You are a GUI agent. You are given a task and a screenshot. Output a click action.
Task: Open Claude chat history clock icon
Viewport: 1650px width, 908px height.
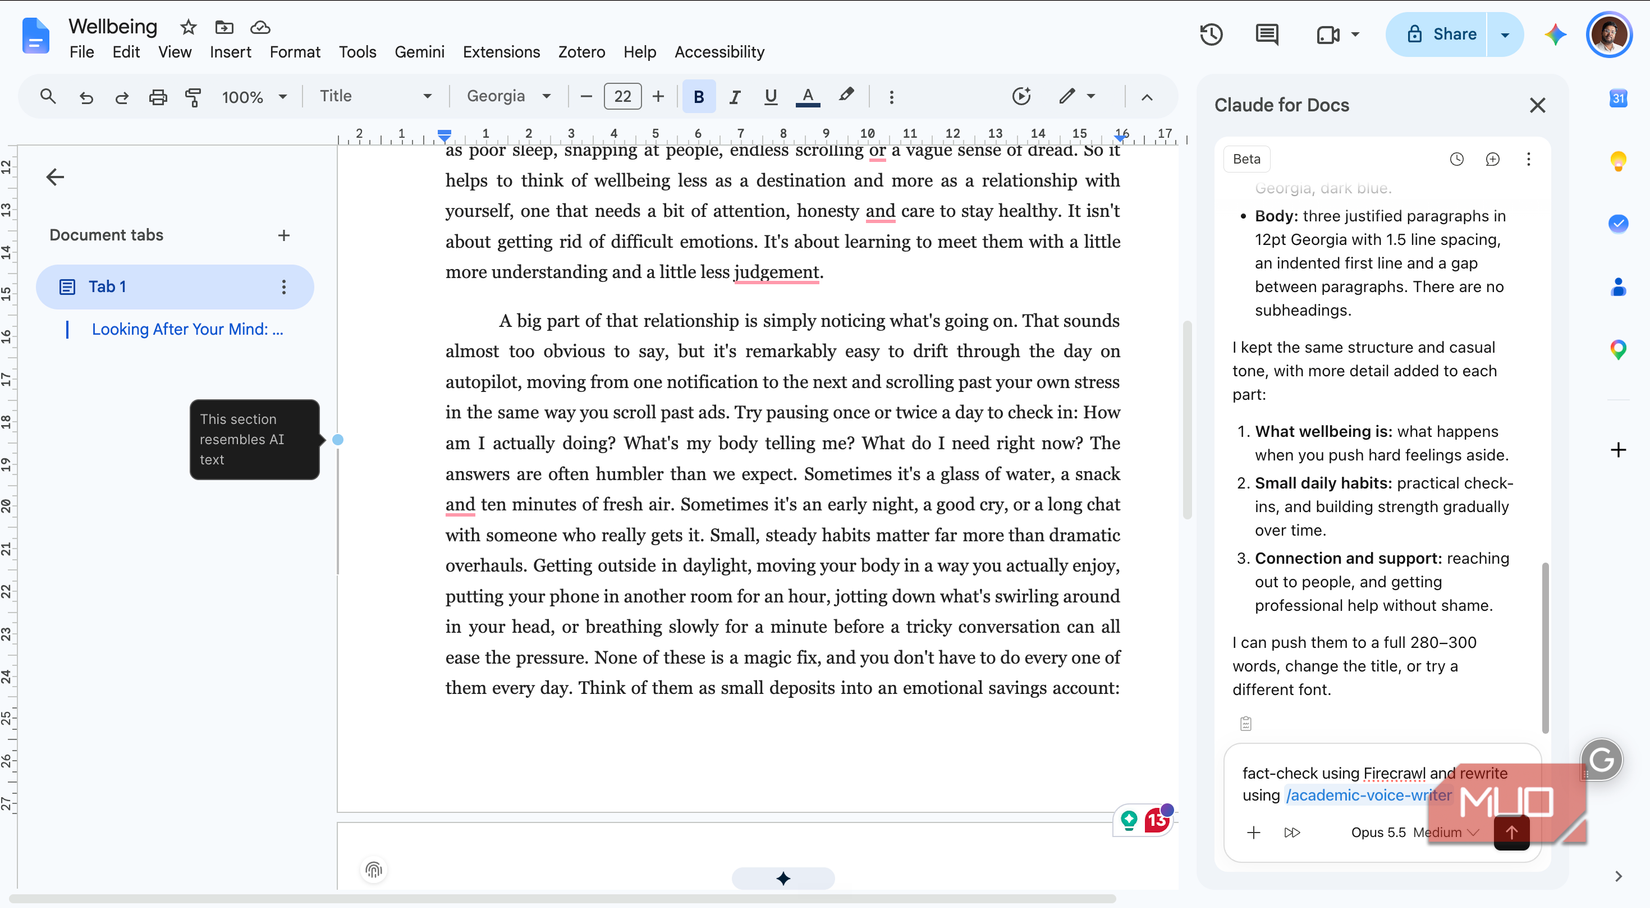[1456, 159]
